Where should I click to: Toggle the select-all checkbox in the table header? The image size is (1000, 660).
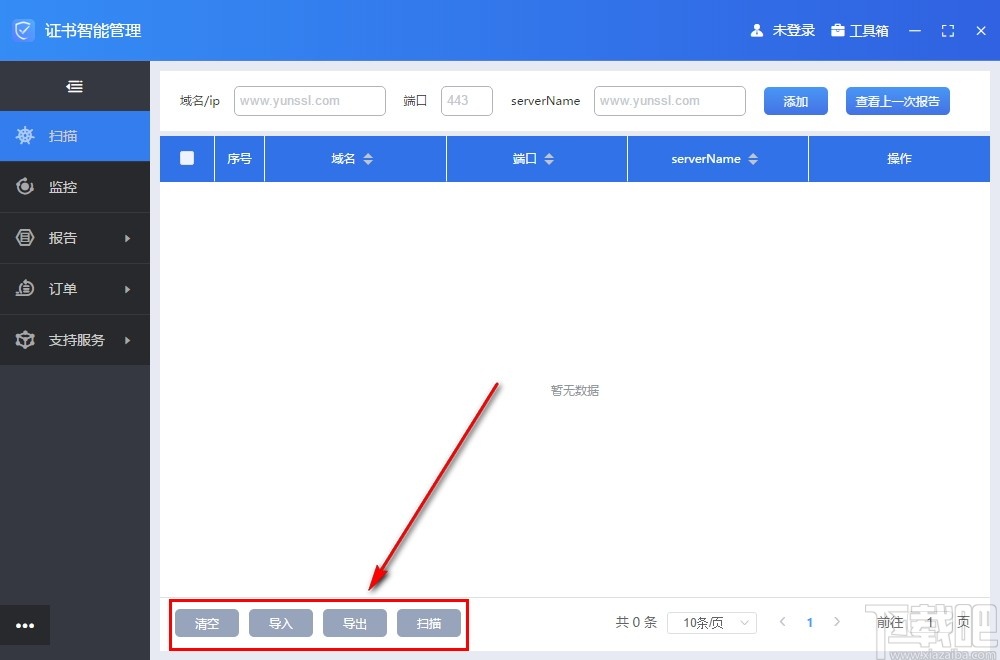(x=186, y=158)
